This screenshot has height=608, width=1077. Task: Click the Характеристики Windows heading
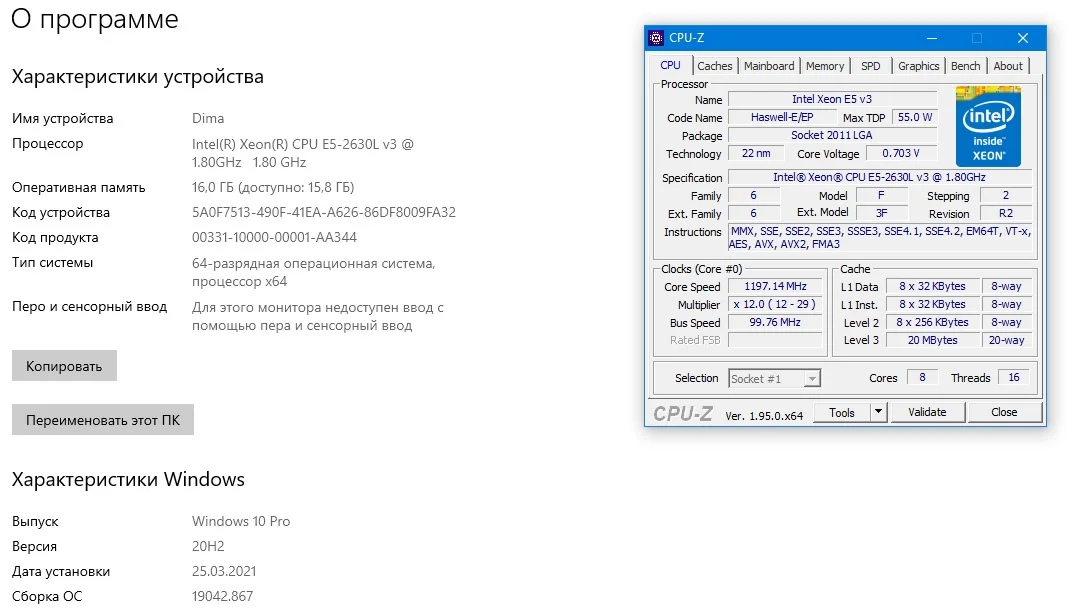click(x=128, y=479)
